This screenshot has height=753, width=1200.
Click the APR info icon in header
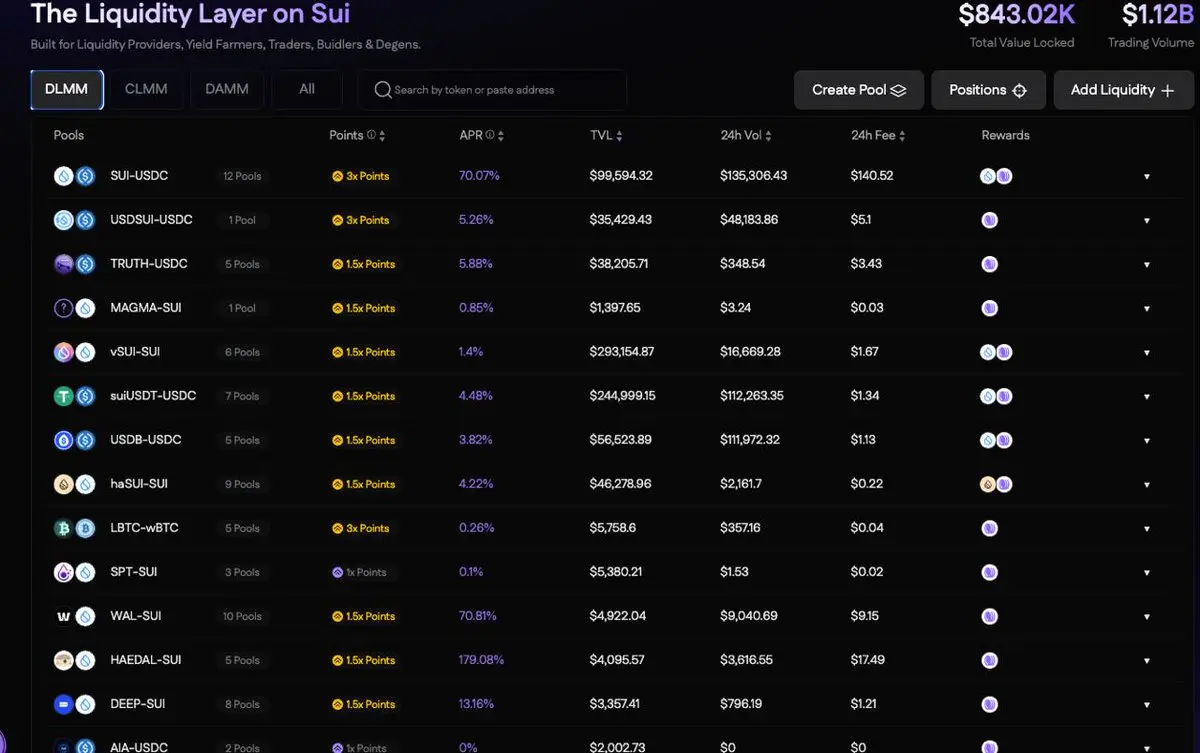tap(490, 135)
